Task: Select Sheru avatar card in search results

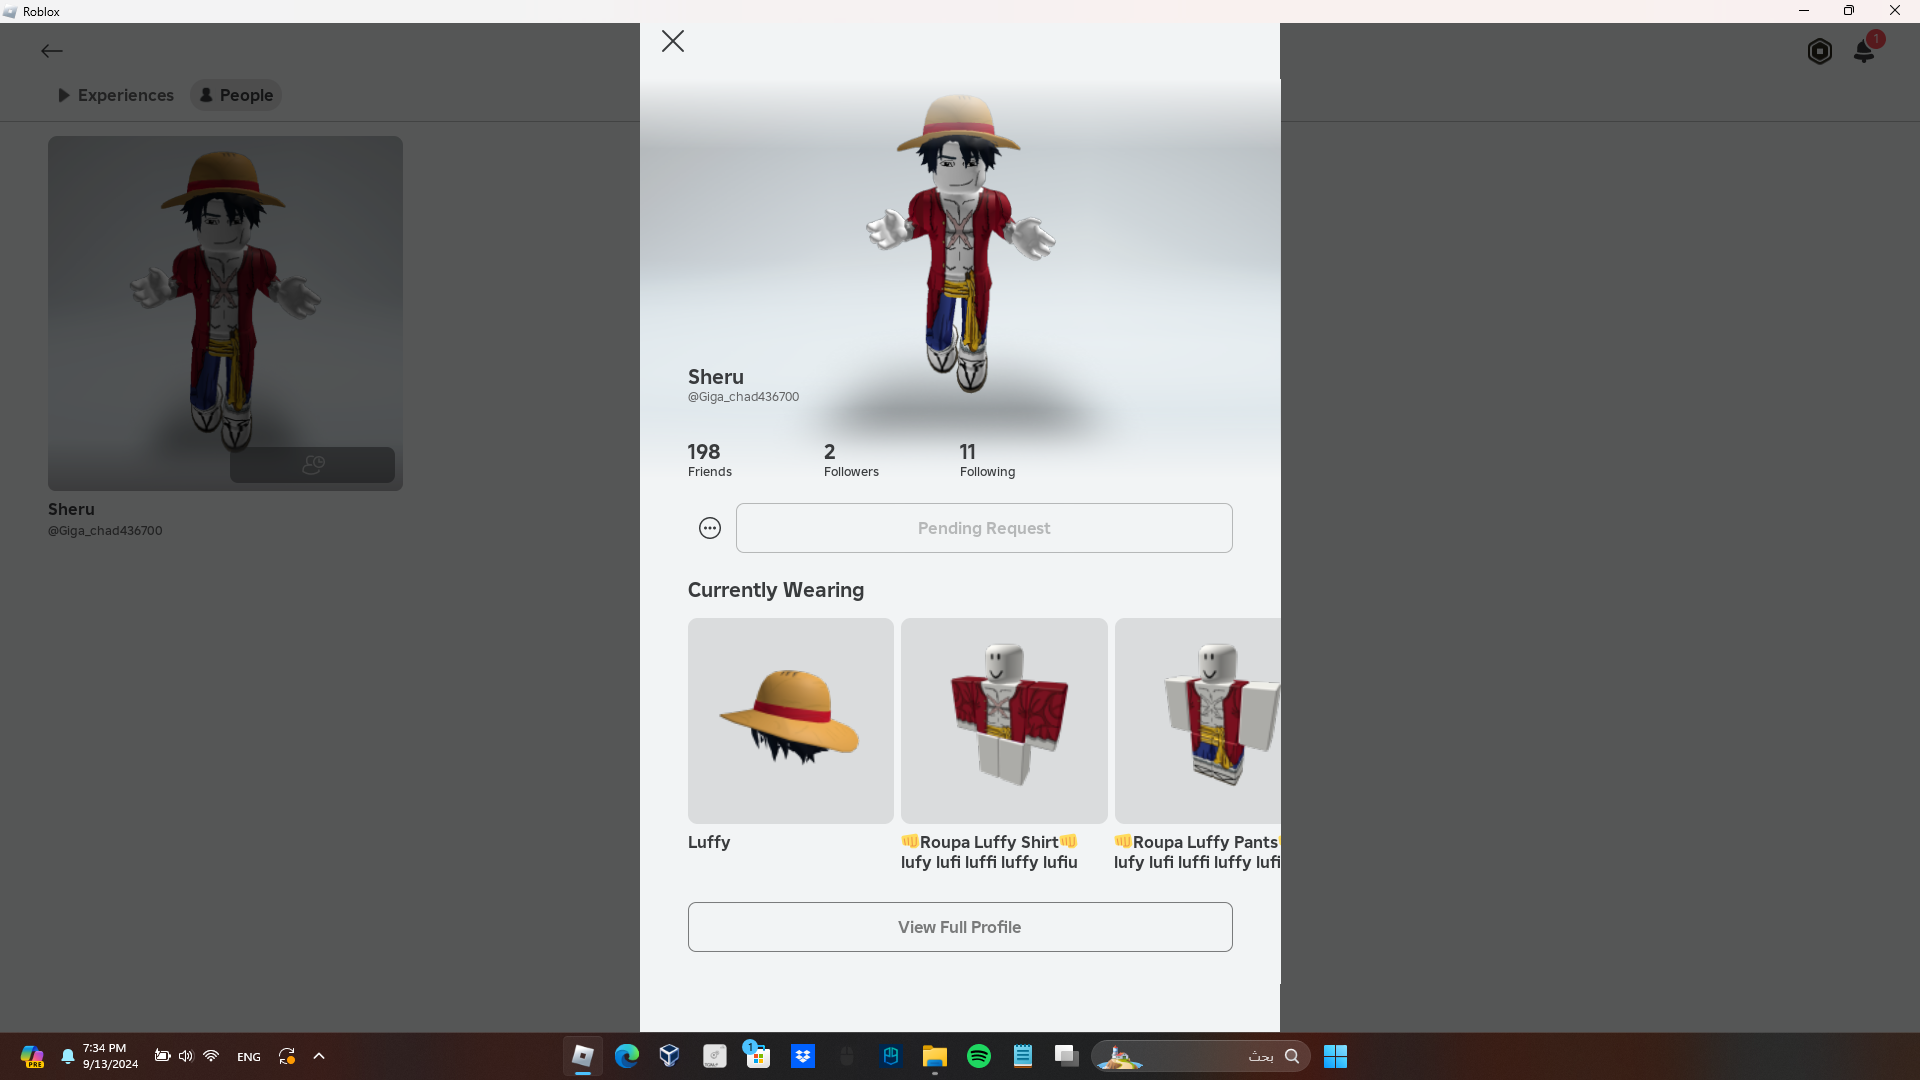Action: tap(225, 313)
